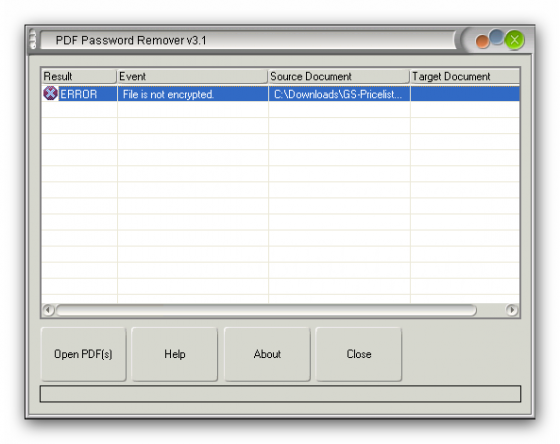Open the Open PDF(s) dialog
Screen dimensions: 560x444
click(83, 354)
